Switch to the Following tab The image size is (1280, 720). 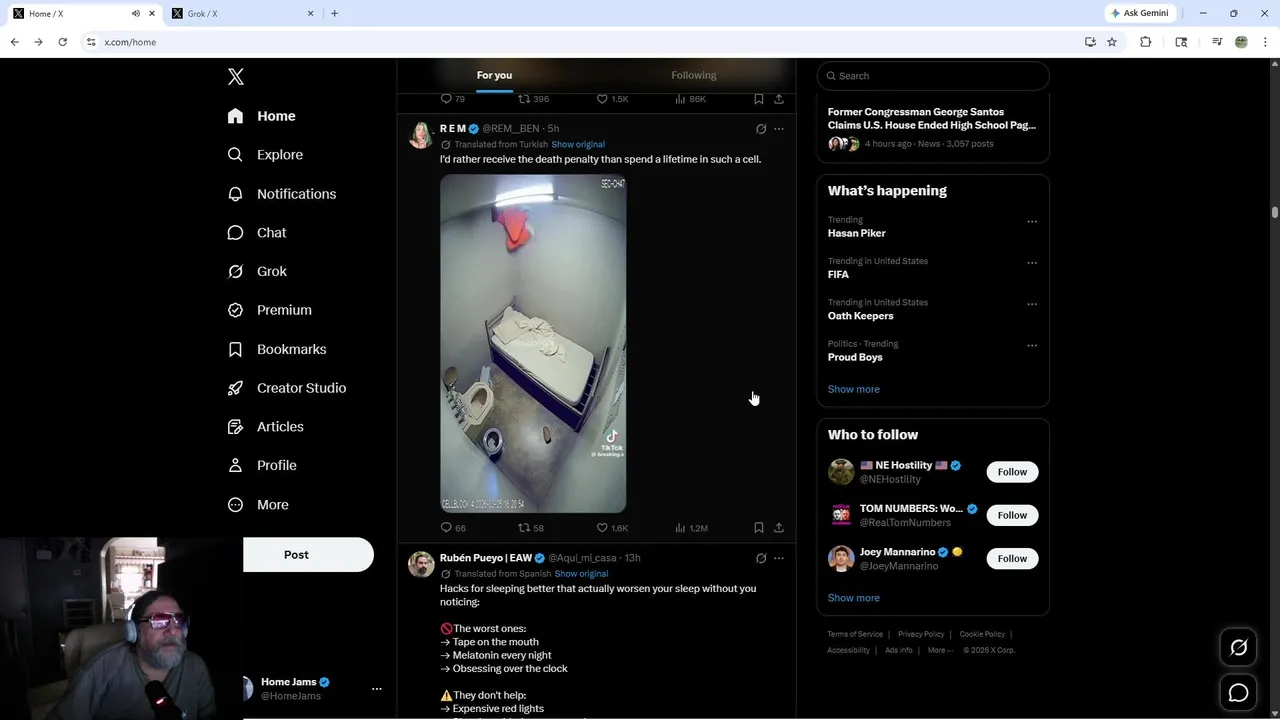694,75
